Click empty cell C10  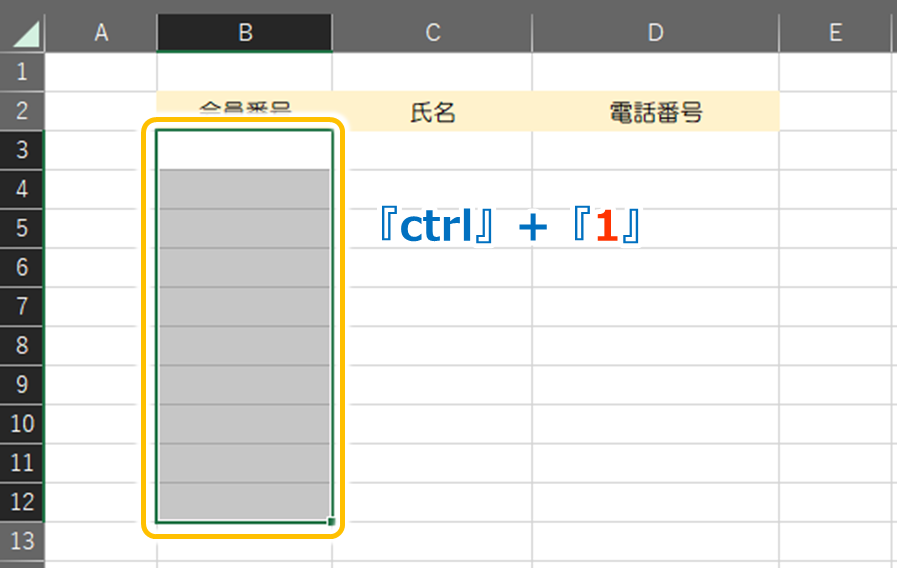coord(432,424)
